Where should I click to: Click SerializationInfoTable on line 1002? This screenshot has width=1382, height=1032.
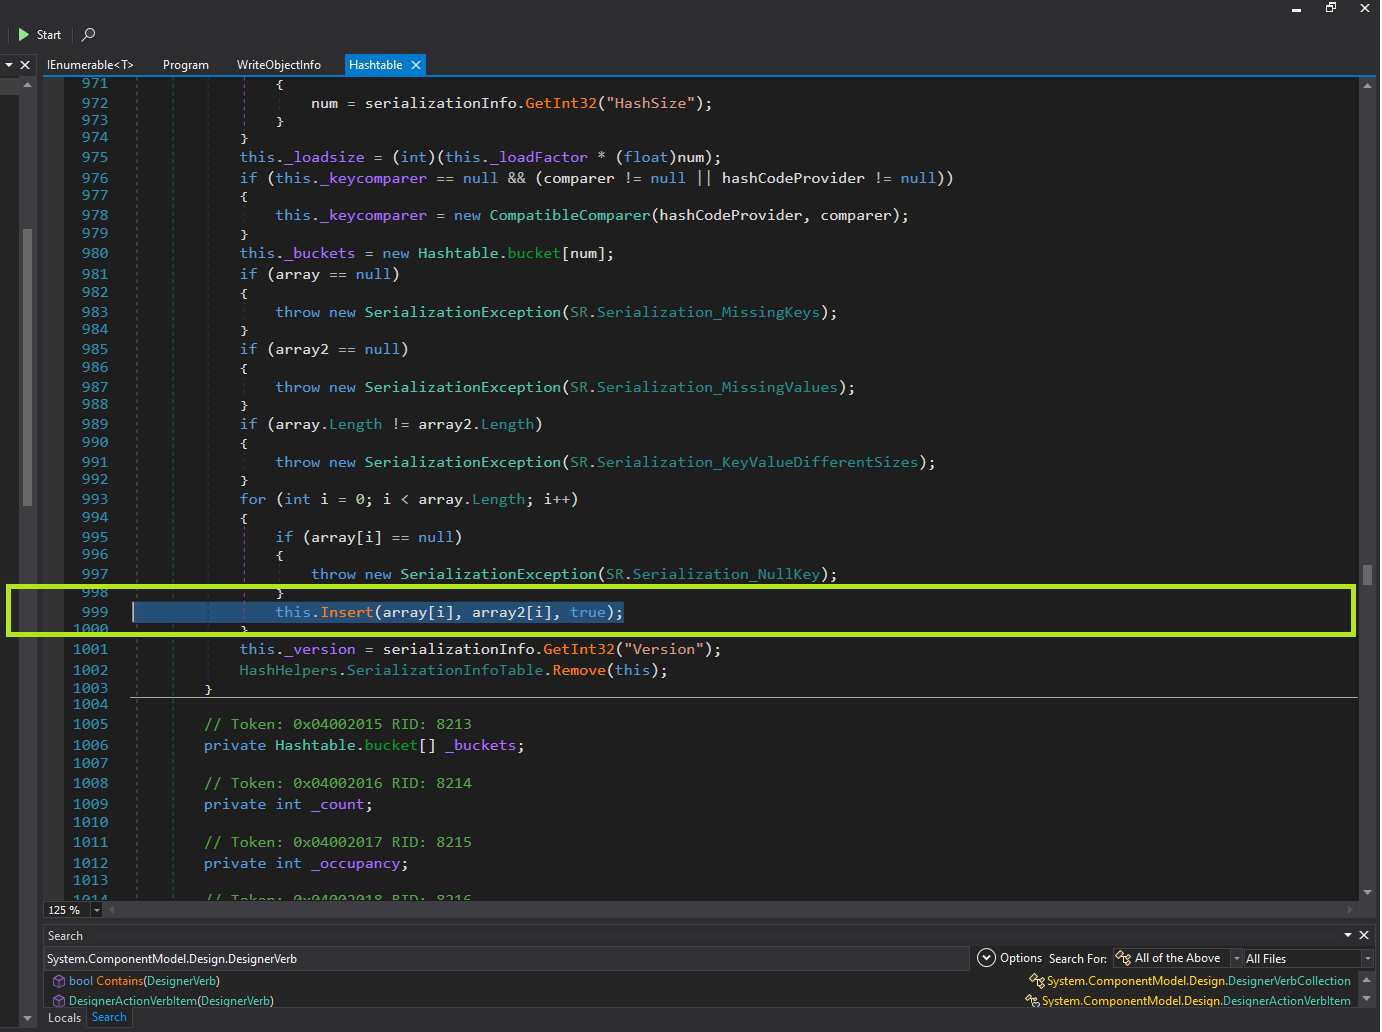click(445, 670)
